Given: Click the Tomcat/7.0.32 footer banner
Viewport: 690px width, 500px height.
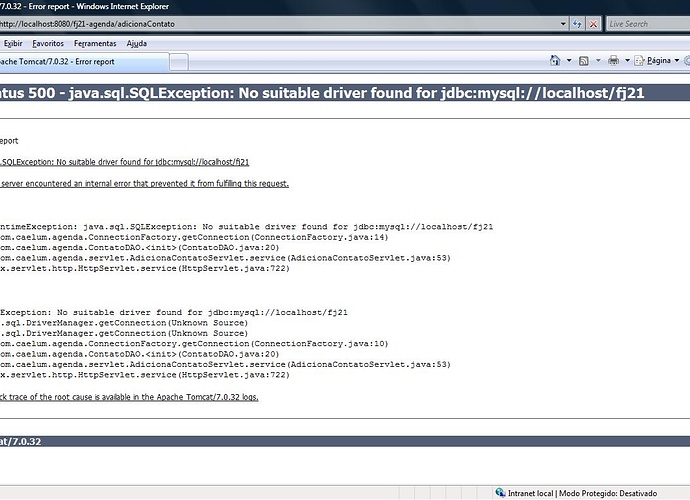Looking at the screenshot, I should pos(345,441).
